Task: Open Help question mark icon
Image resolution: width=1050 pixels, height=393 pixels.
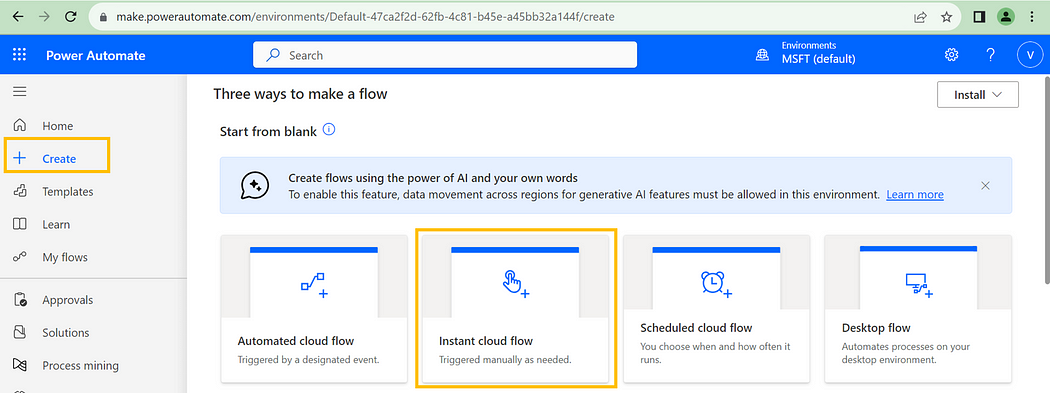Action: point(990,55)
